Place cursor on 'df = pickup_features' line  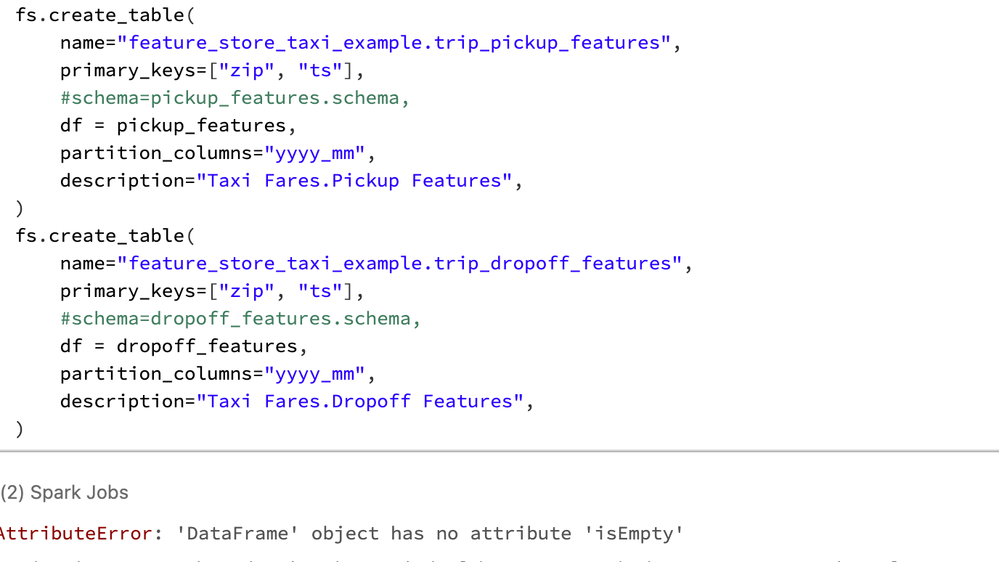click(x=178, y=126)
